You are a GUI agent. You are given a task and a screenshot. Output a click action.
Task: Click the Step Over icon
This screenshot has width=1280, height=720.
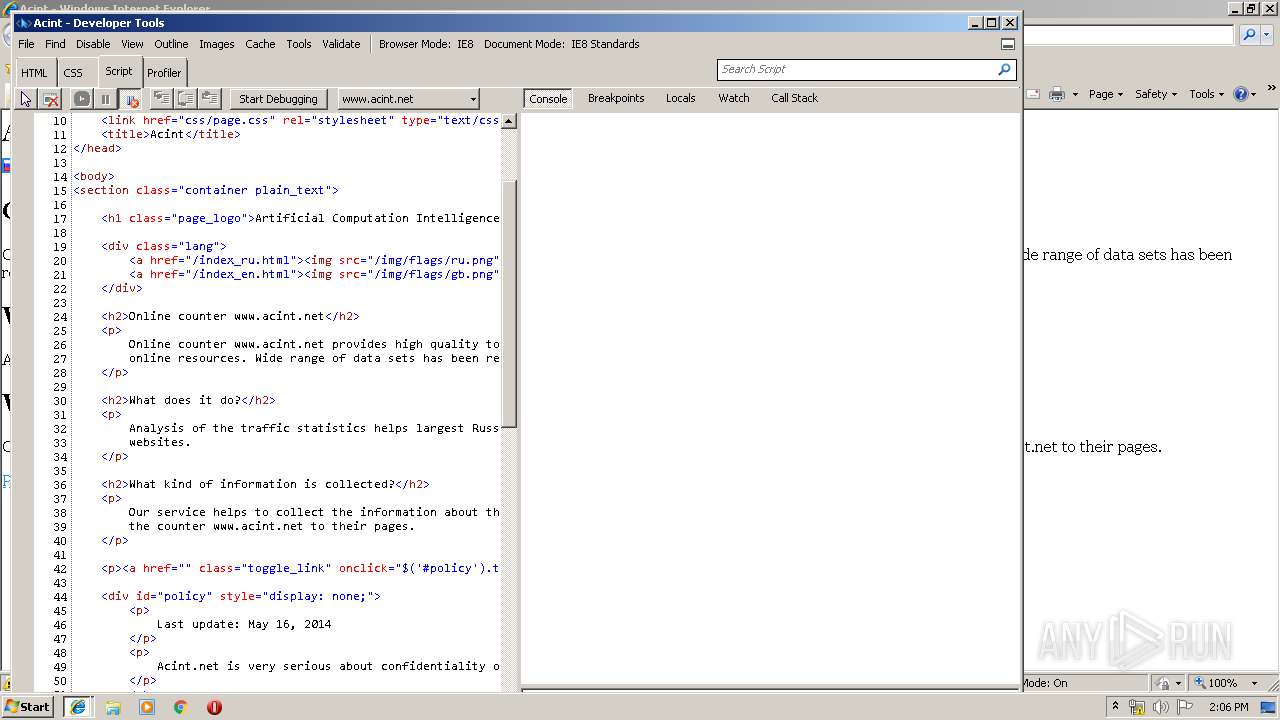185,98
